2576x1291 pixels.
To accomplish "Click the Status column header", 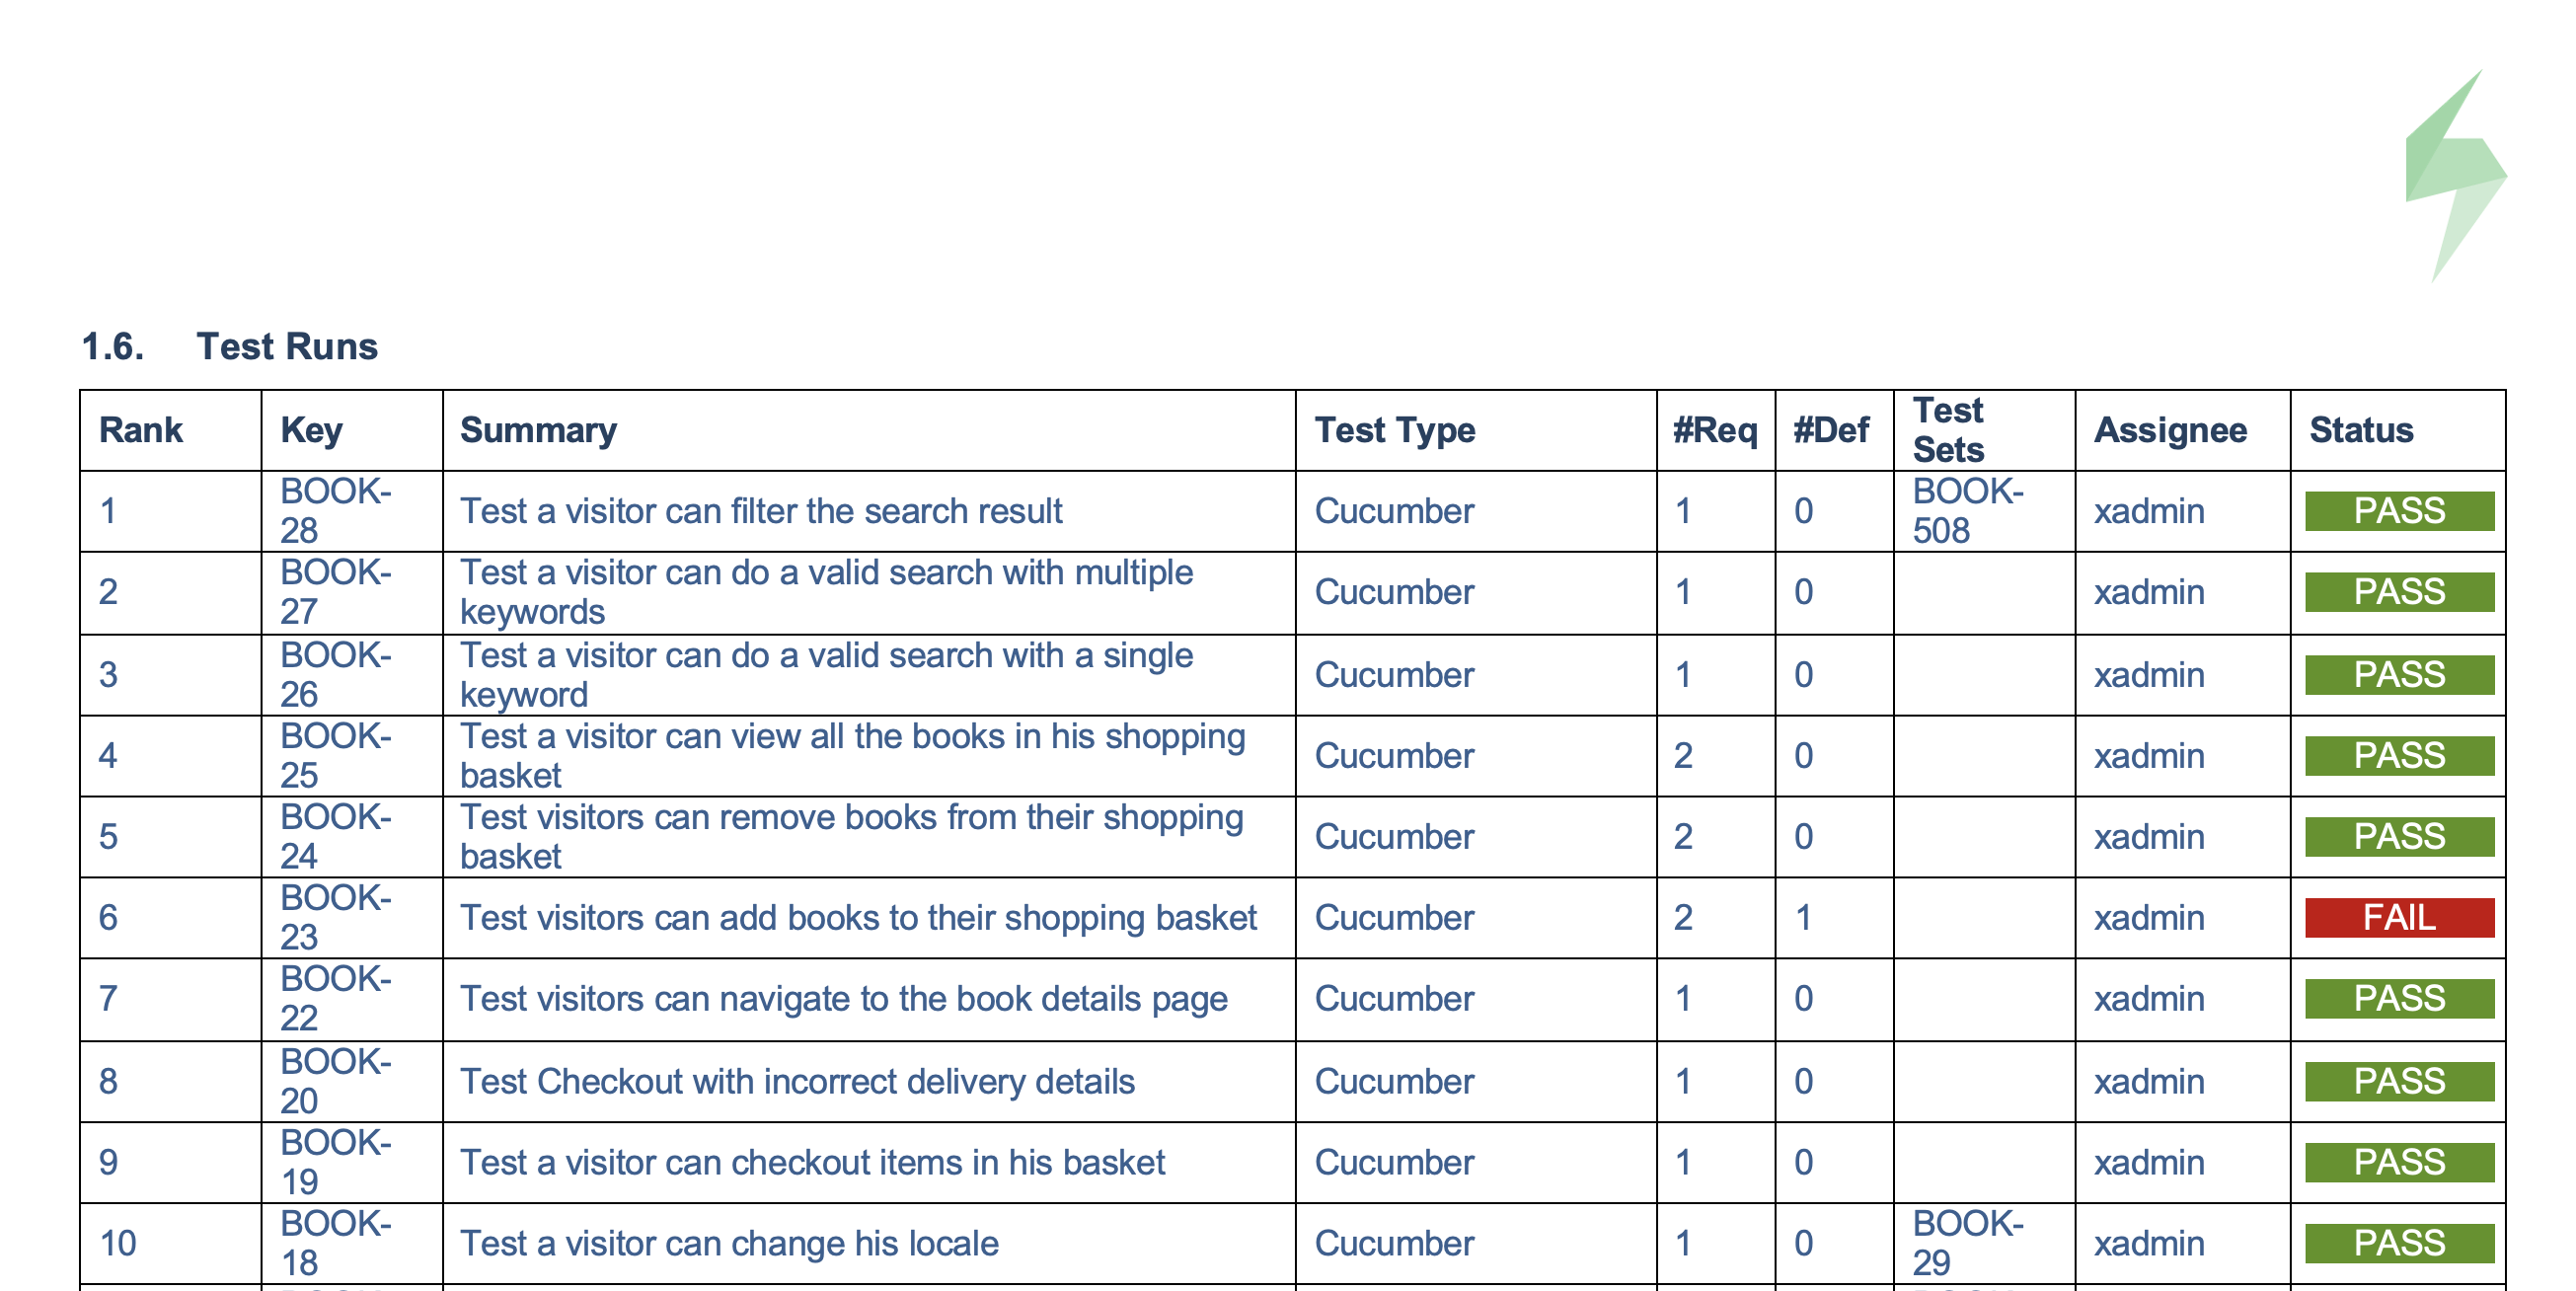I will 2361,430.
